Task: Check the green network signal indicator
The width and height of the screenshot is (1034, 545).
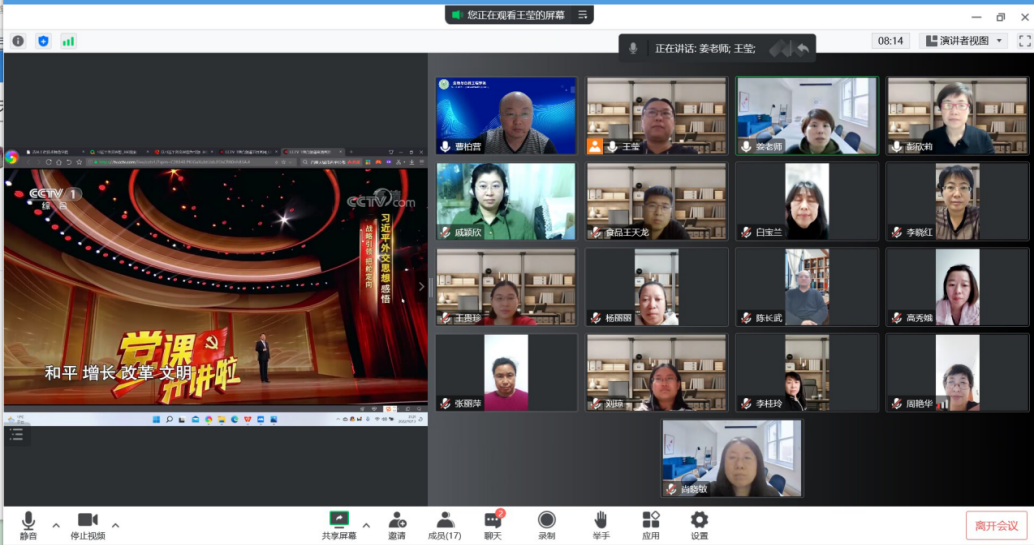Action: 68,41
